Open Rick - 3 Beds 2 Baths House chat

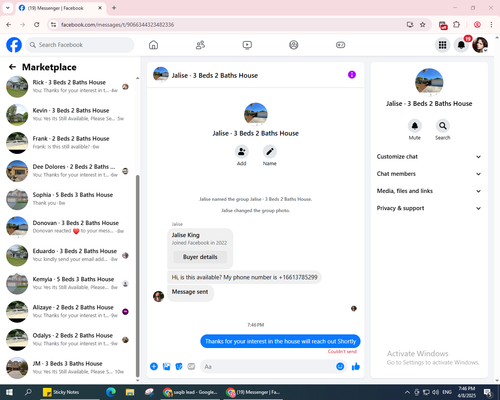coord(69,86)
